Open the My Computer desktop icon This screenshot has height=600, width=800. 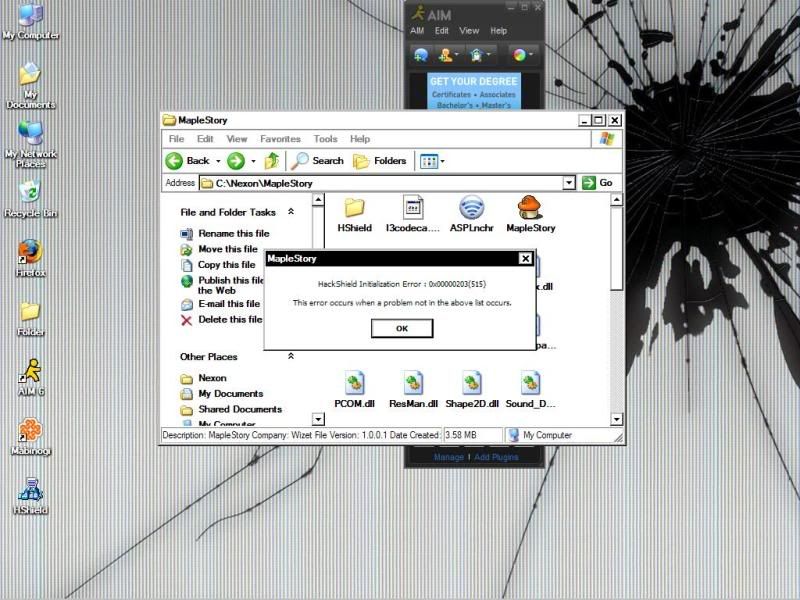pos(31,21)
